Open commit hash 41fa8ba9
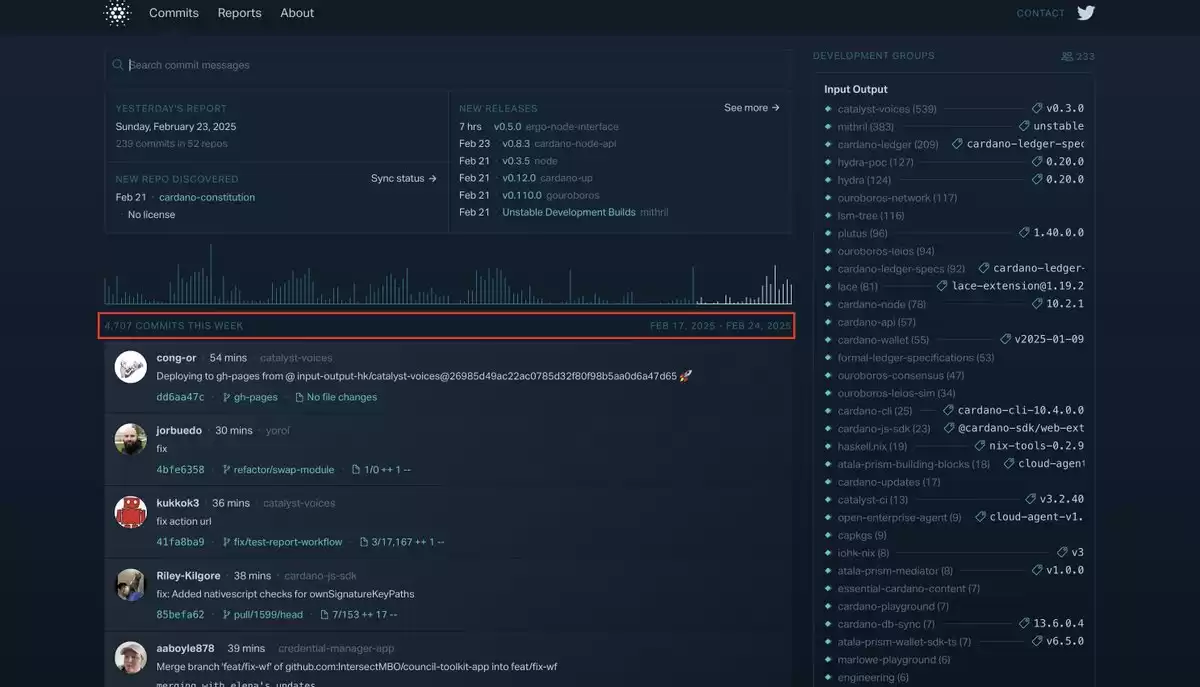 (180, 542)
